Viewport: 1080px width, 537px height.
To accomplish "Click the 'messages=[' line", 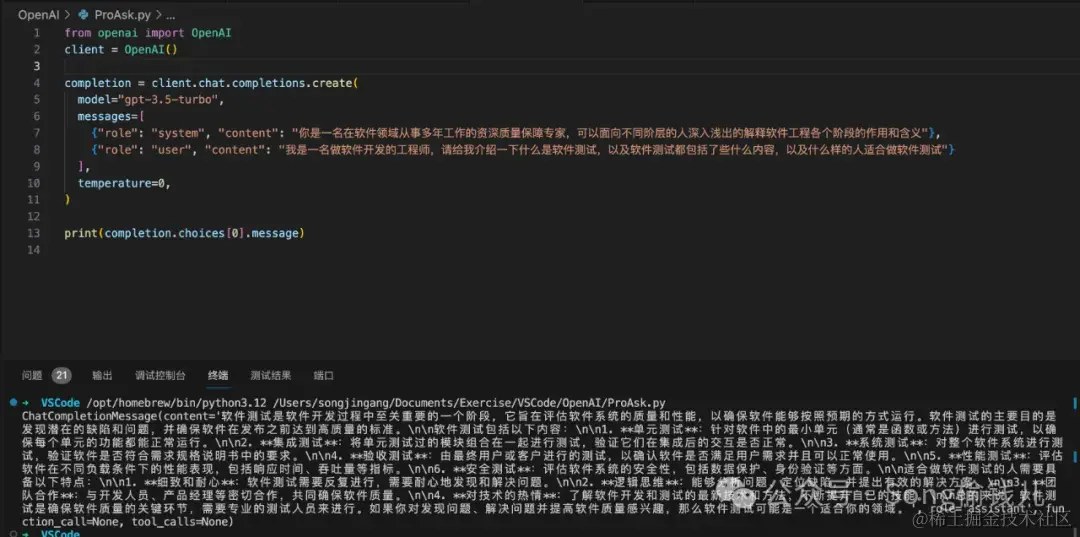I will (110, 116).
